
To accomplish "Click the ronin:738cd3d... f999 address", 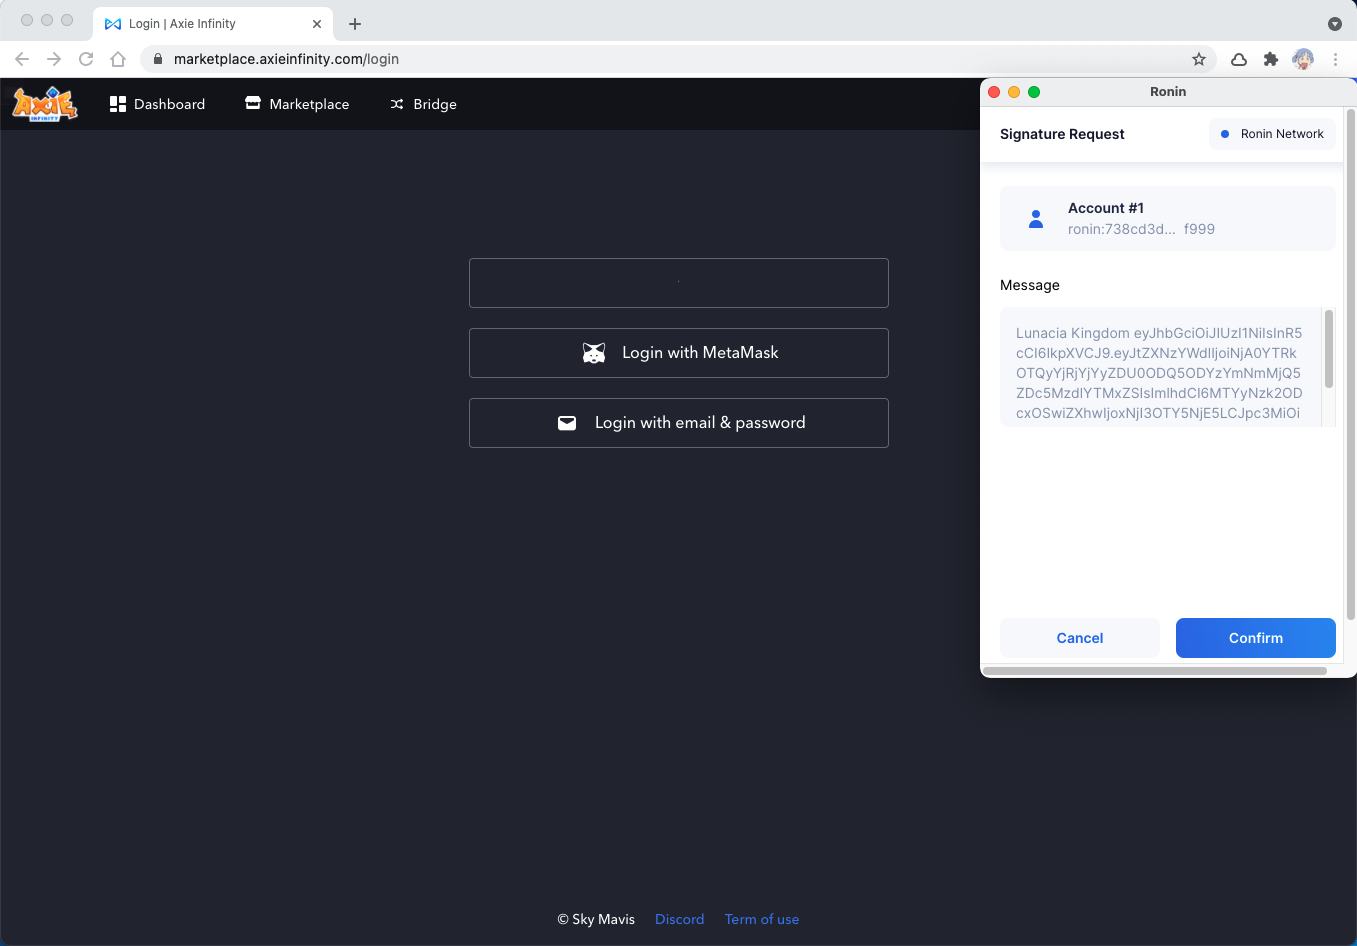I will [x=1141, y=229].
